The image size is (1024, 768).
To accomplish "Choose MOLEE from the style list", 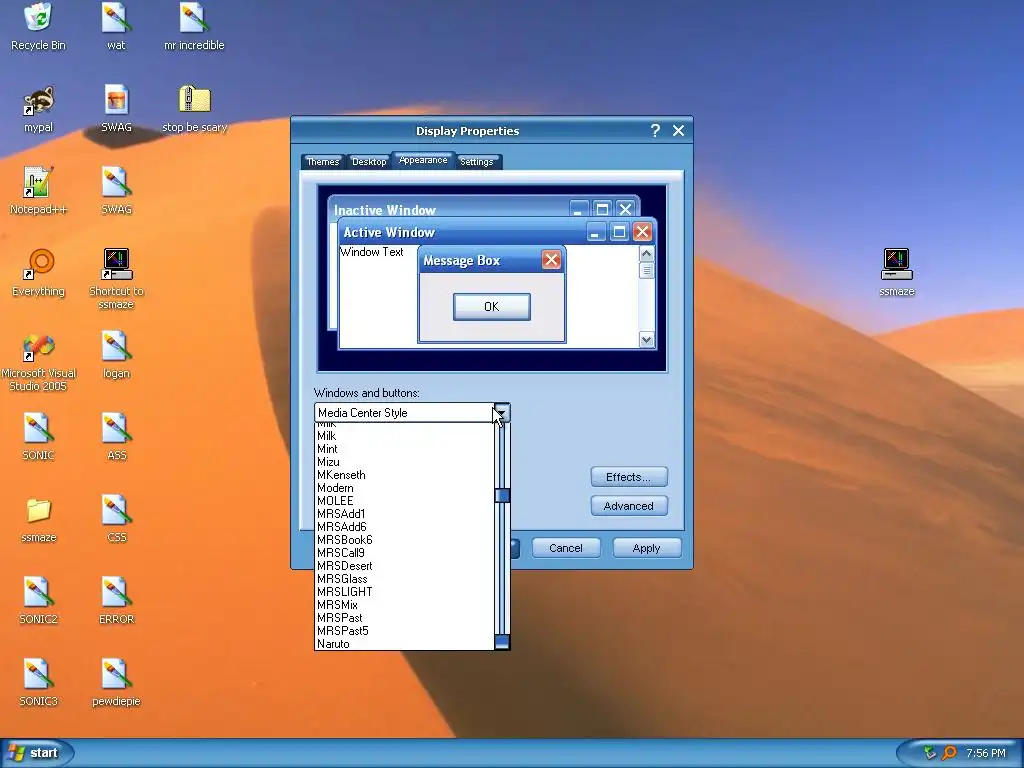I will 404,501.
